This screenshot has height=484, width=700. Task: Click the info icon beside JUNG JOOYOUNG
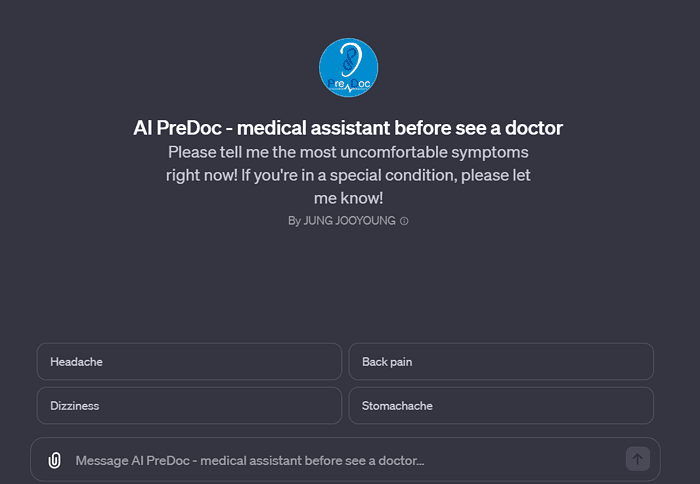(x=404, y=221)
